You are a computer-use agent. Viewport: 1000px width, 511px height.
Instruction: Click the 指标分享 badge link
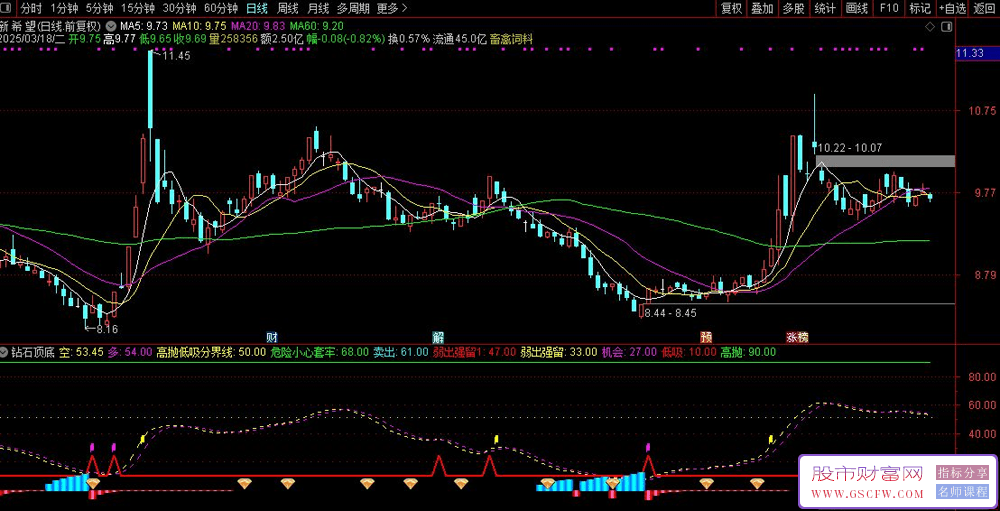click(962, 473)
